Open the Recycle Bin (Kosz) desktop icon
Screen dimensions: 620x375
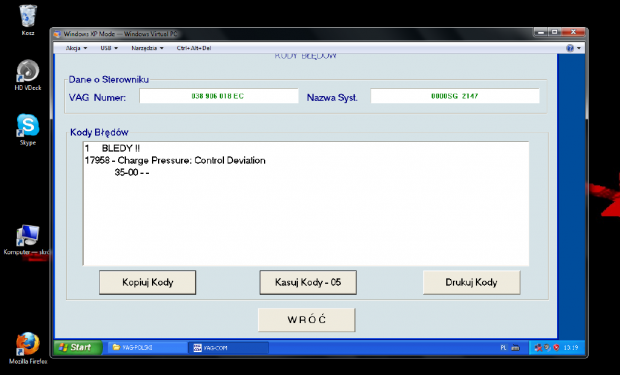click(x=28, y=20)
